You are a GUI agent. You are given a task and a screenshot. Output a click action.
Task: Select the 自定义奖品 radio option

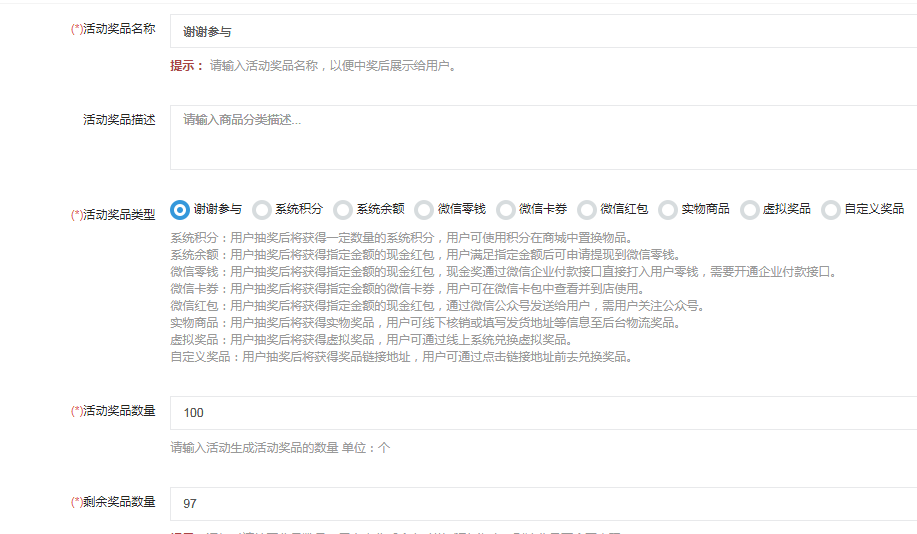pos(830,209)
